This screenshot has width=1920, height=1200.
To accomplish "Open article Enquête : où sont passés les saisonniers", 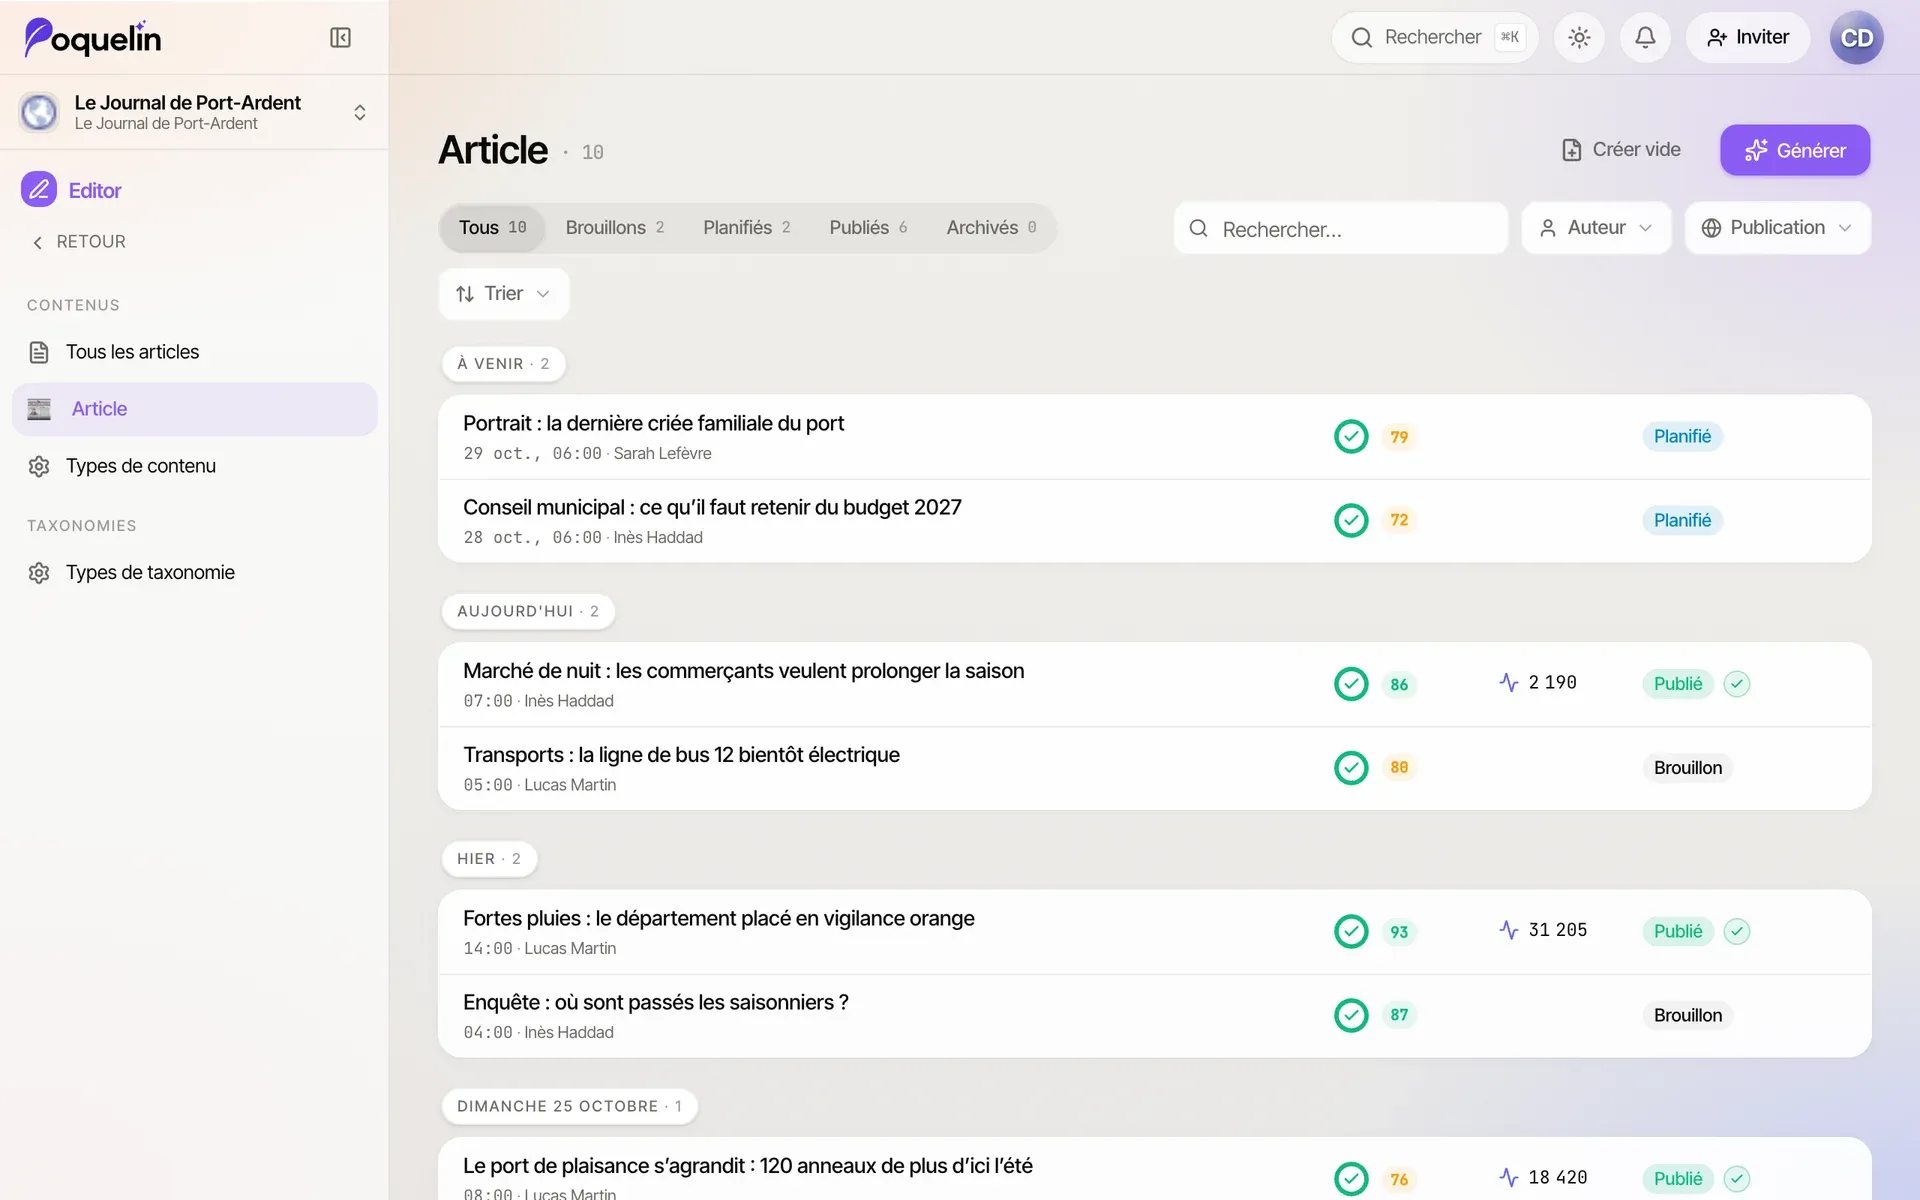I will pyautogui.click(x=655, y=1002).
